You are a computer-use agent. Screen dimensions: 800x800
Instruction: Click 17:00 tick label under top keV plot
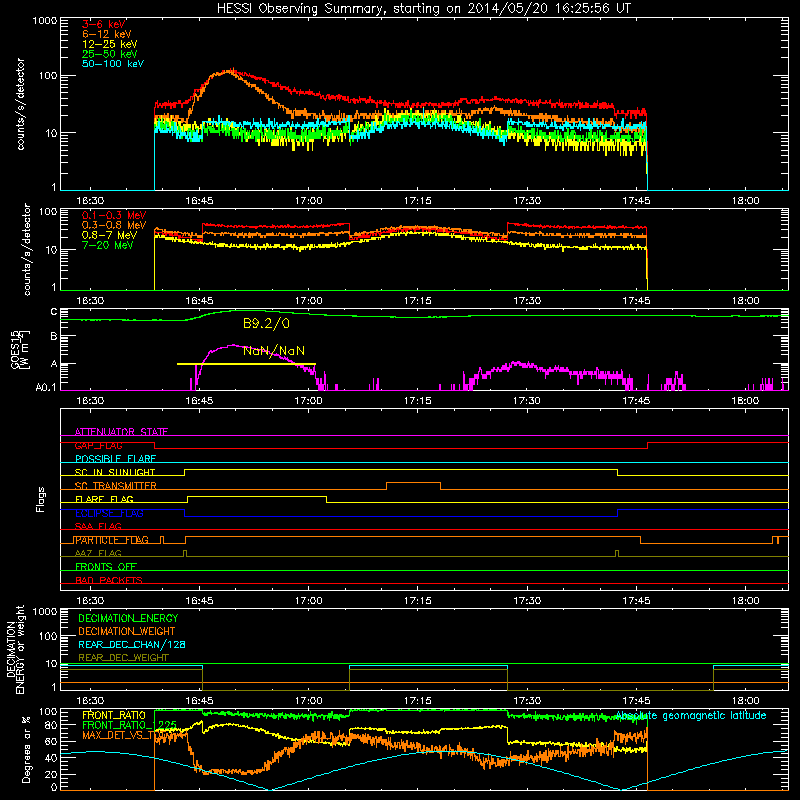309,201
